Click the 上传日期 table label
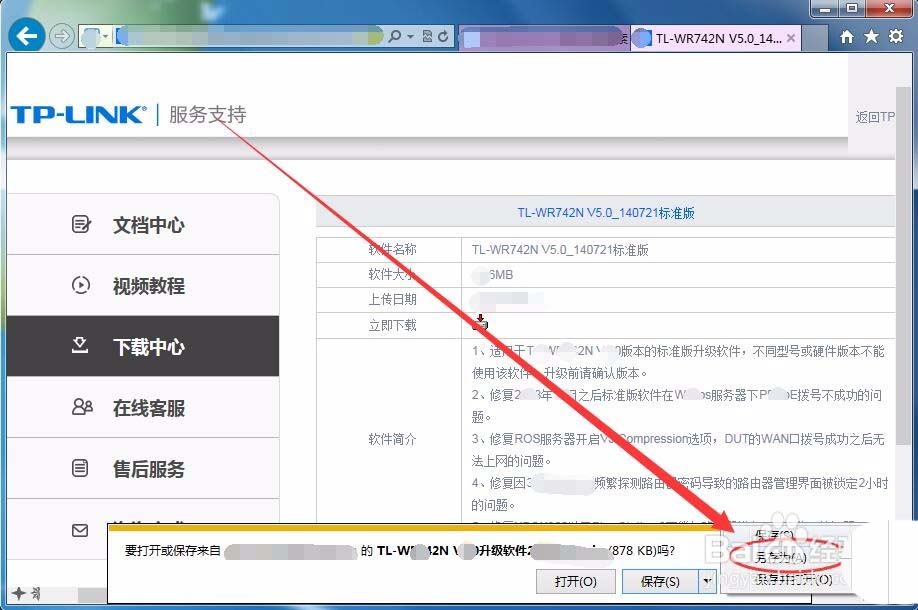Viewport: 918px width, 610px height. (392, 299)
